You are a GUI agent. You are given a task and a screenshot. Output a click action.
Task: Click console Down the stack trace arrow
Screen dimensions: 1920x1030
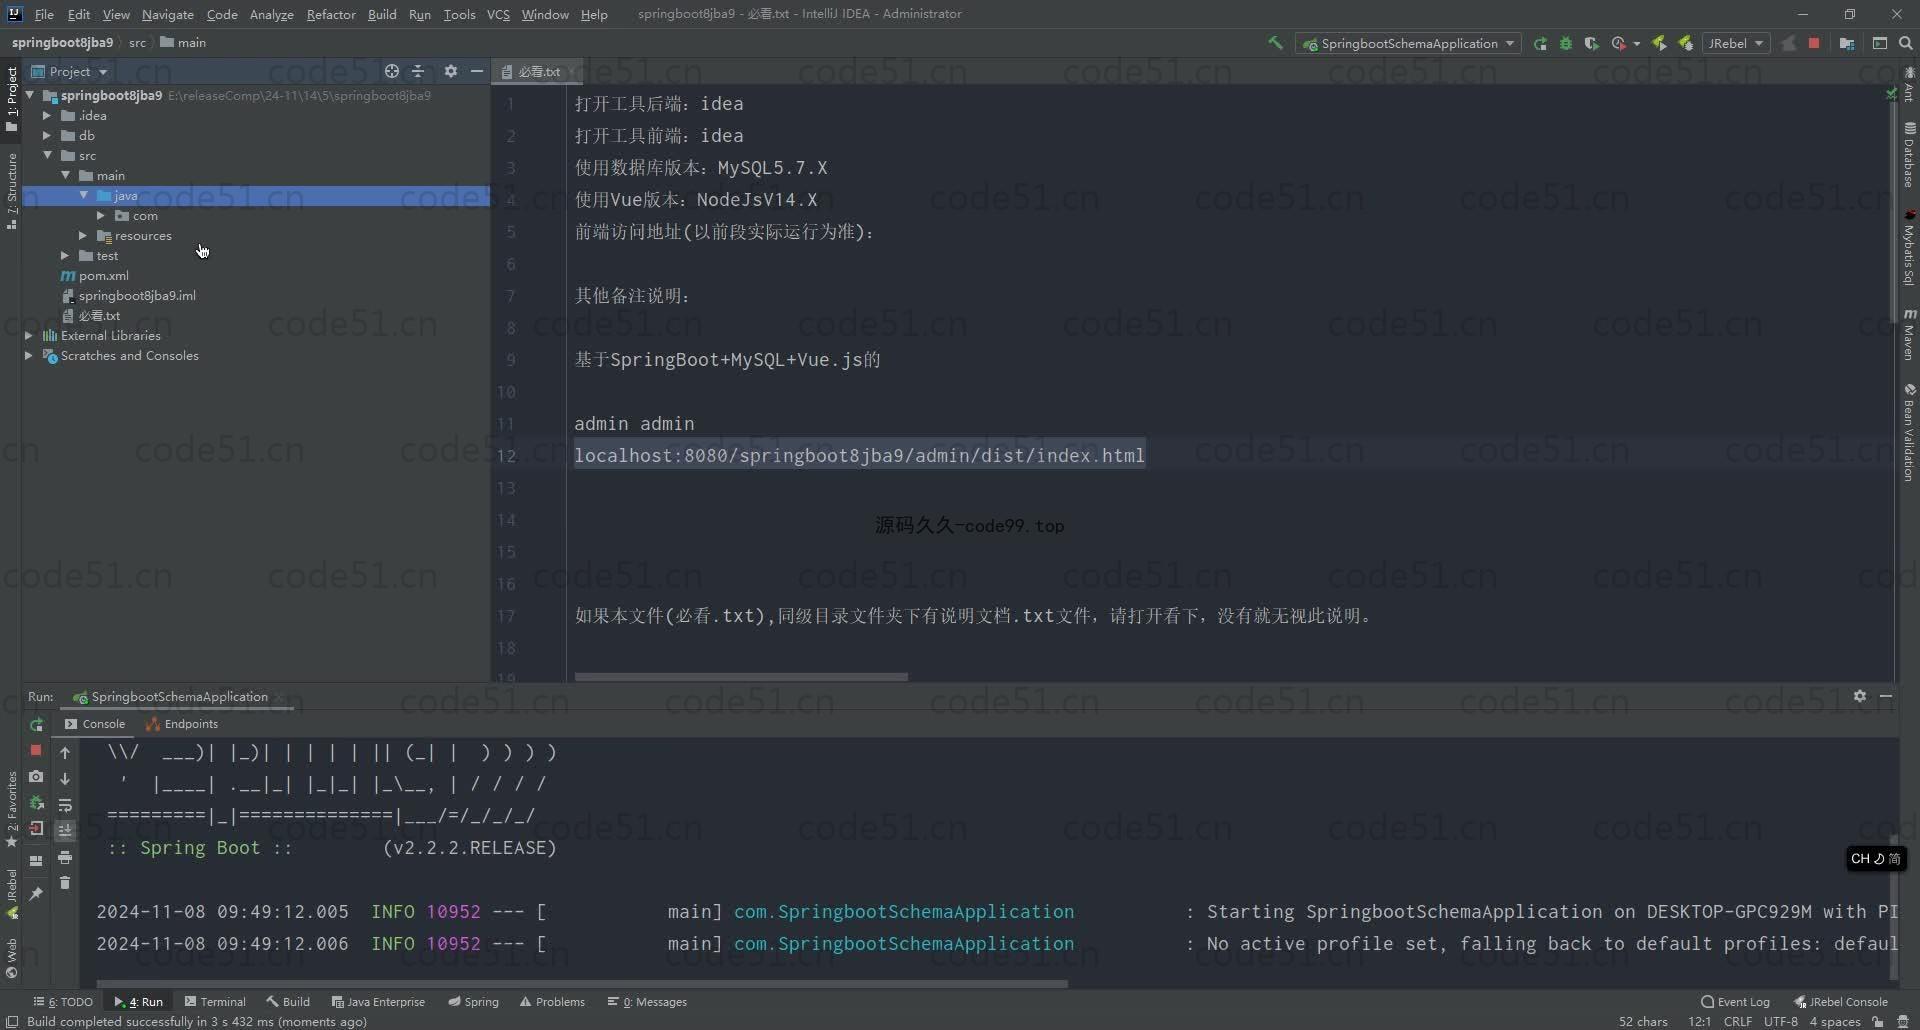click(x=65, y=779)
